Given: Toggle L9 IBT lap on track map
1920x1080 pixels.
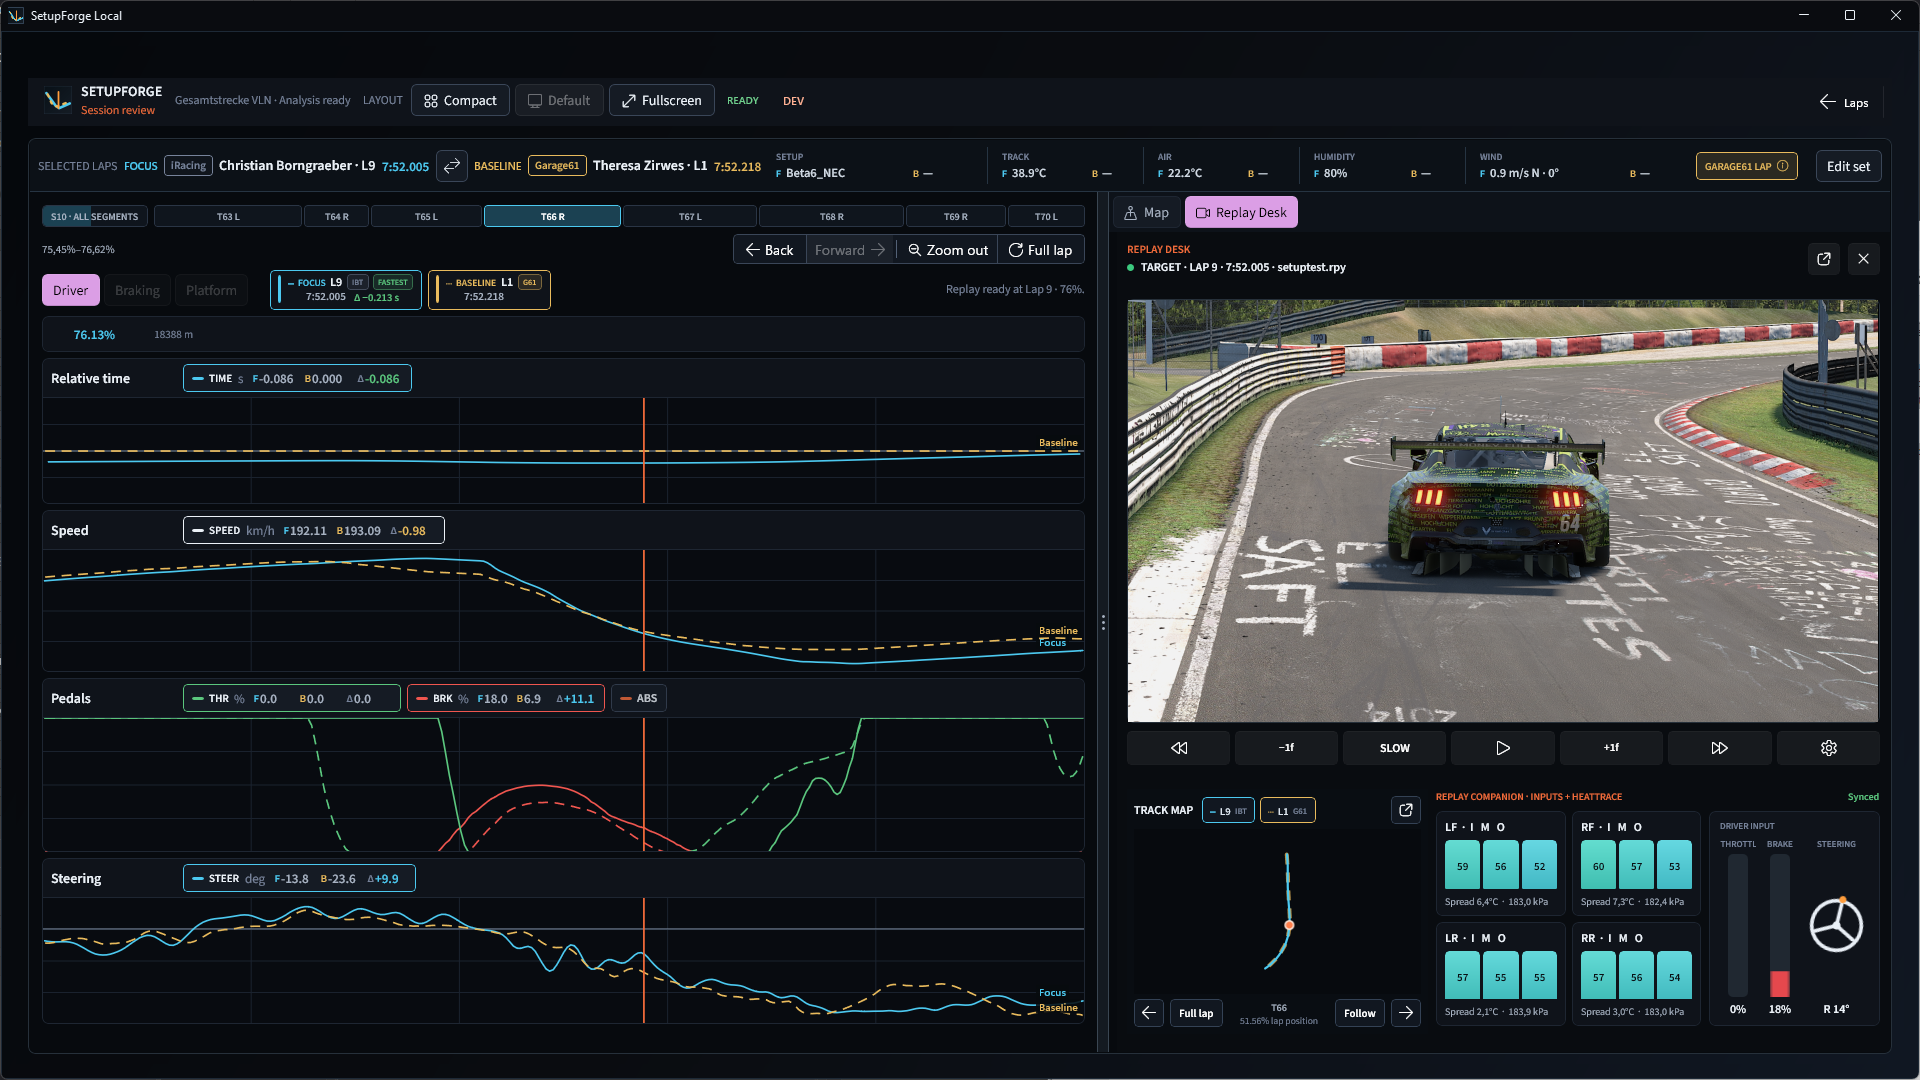Looking at the screenshot, I should click(1228, 811).
